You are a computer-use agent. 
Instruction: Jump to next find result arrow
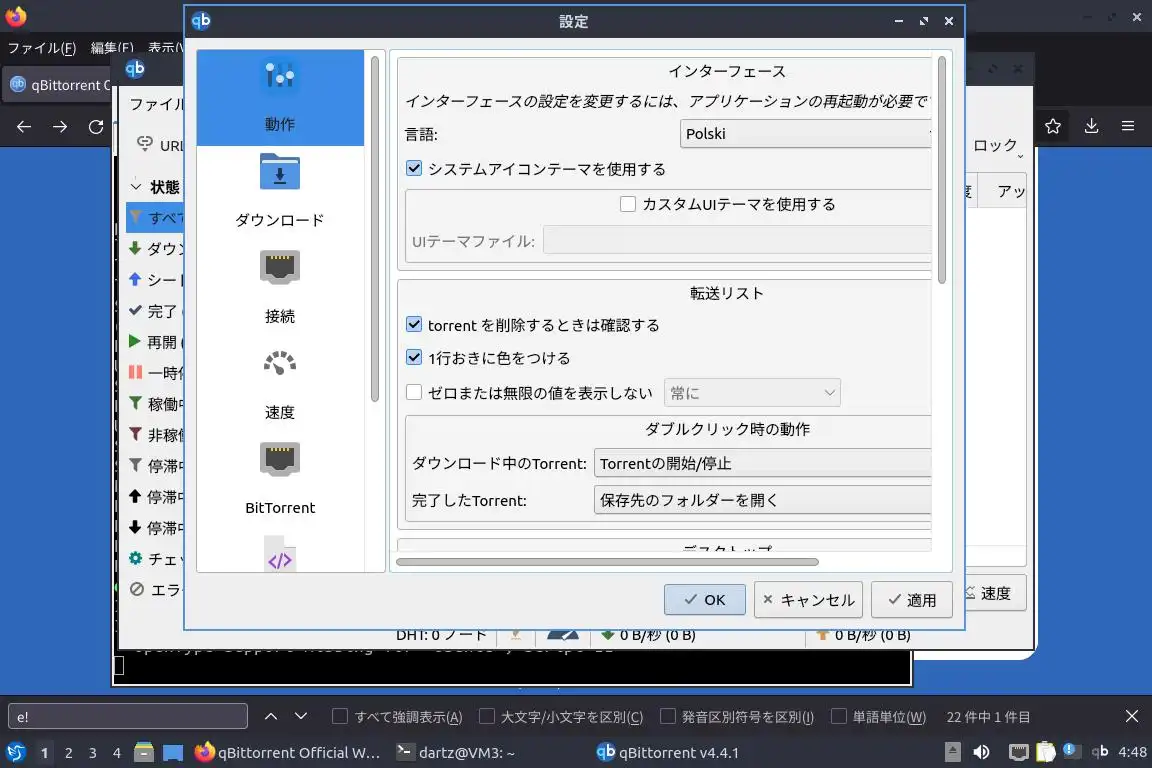coord(300,716)
